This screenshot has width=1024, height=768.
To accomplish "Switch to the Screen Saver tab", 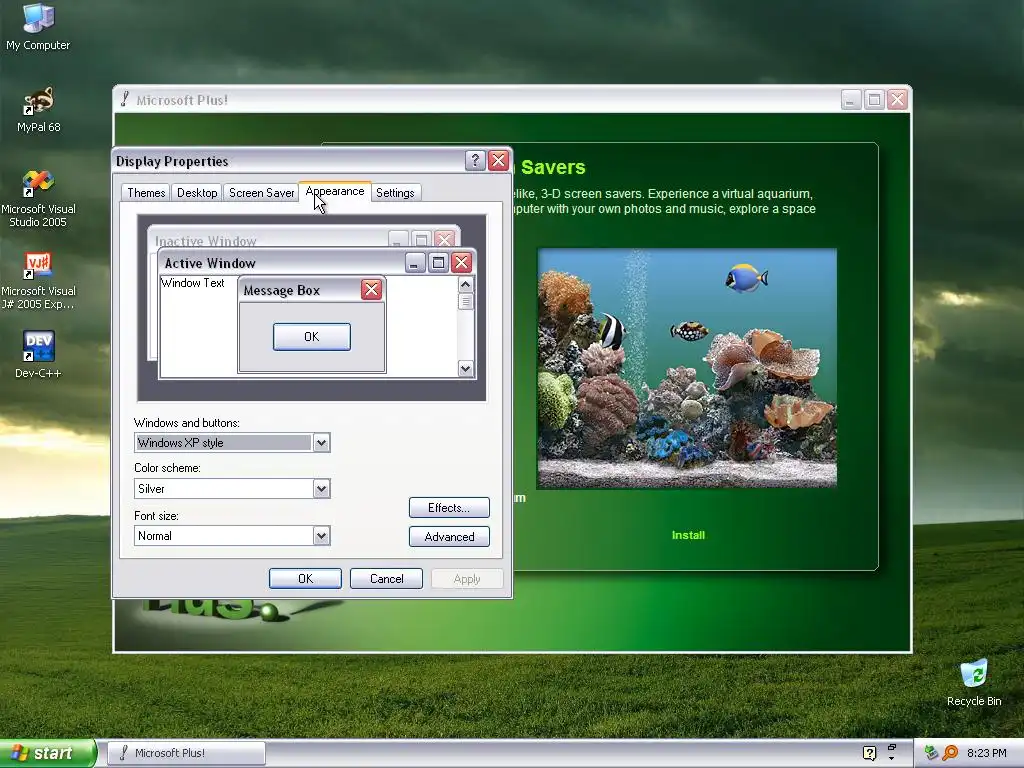I will [261, 193].
